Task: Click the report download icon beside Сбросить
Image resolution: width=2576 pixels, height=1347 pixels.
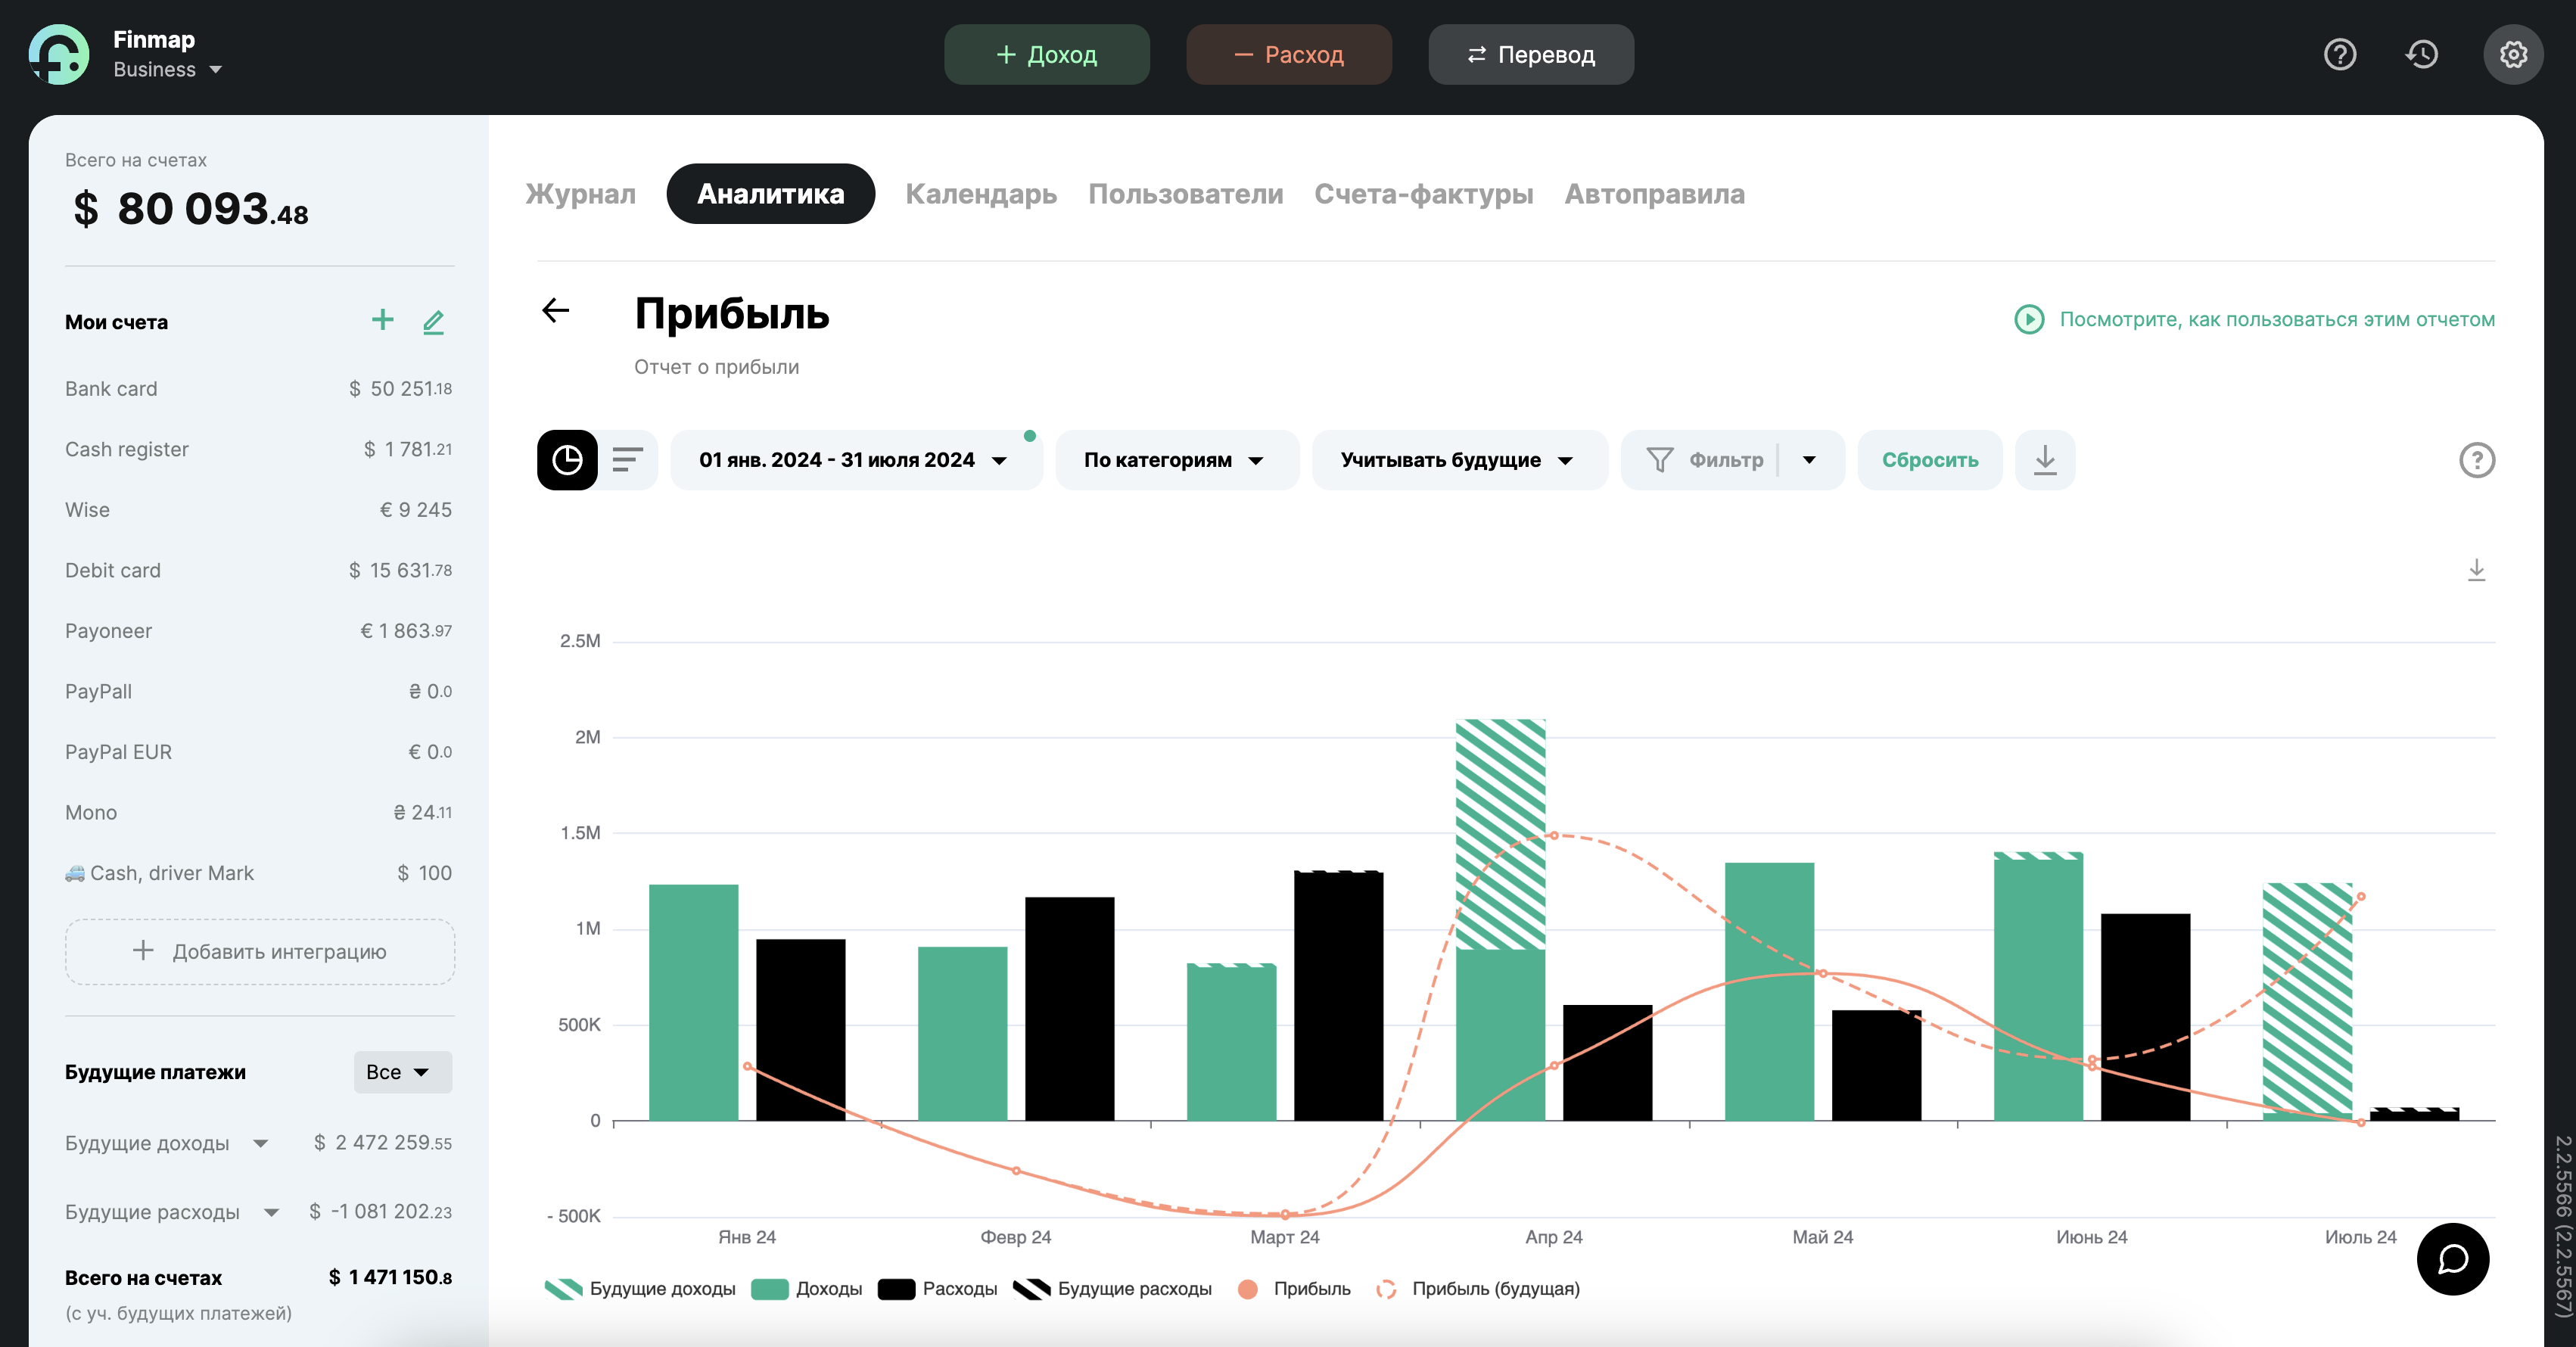Action: (2044, 460)
